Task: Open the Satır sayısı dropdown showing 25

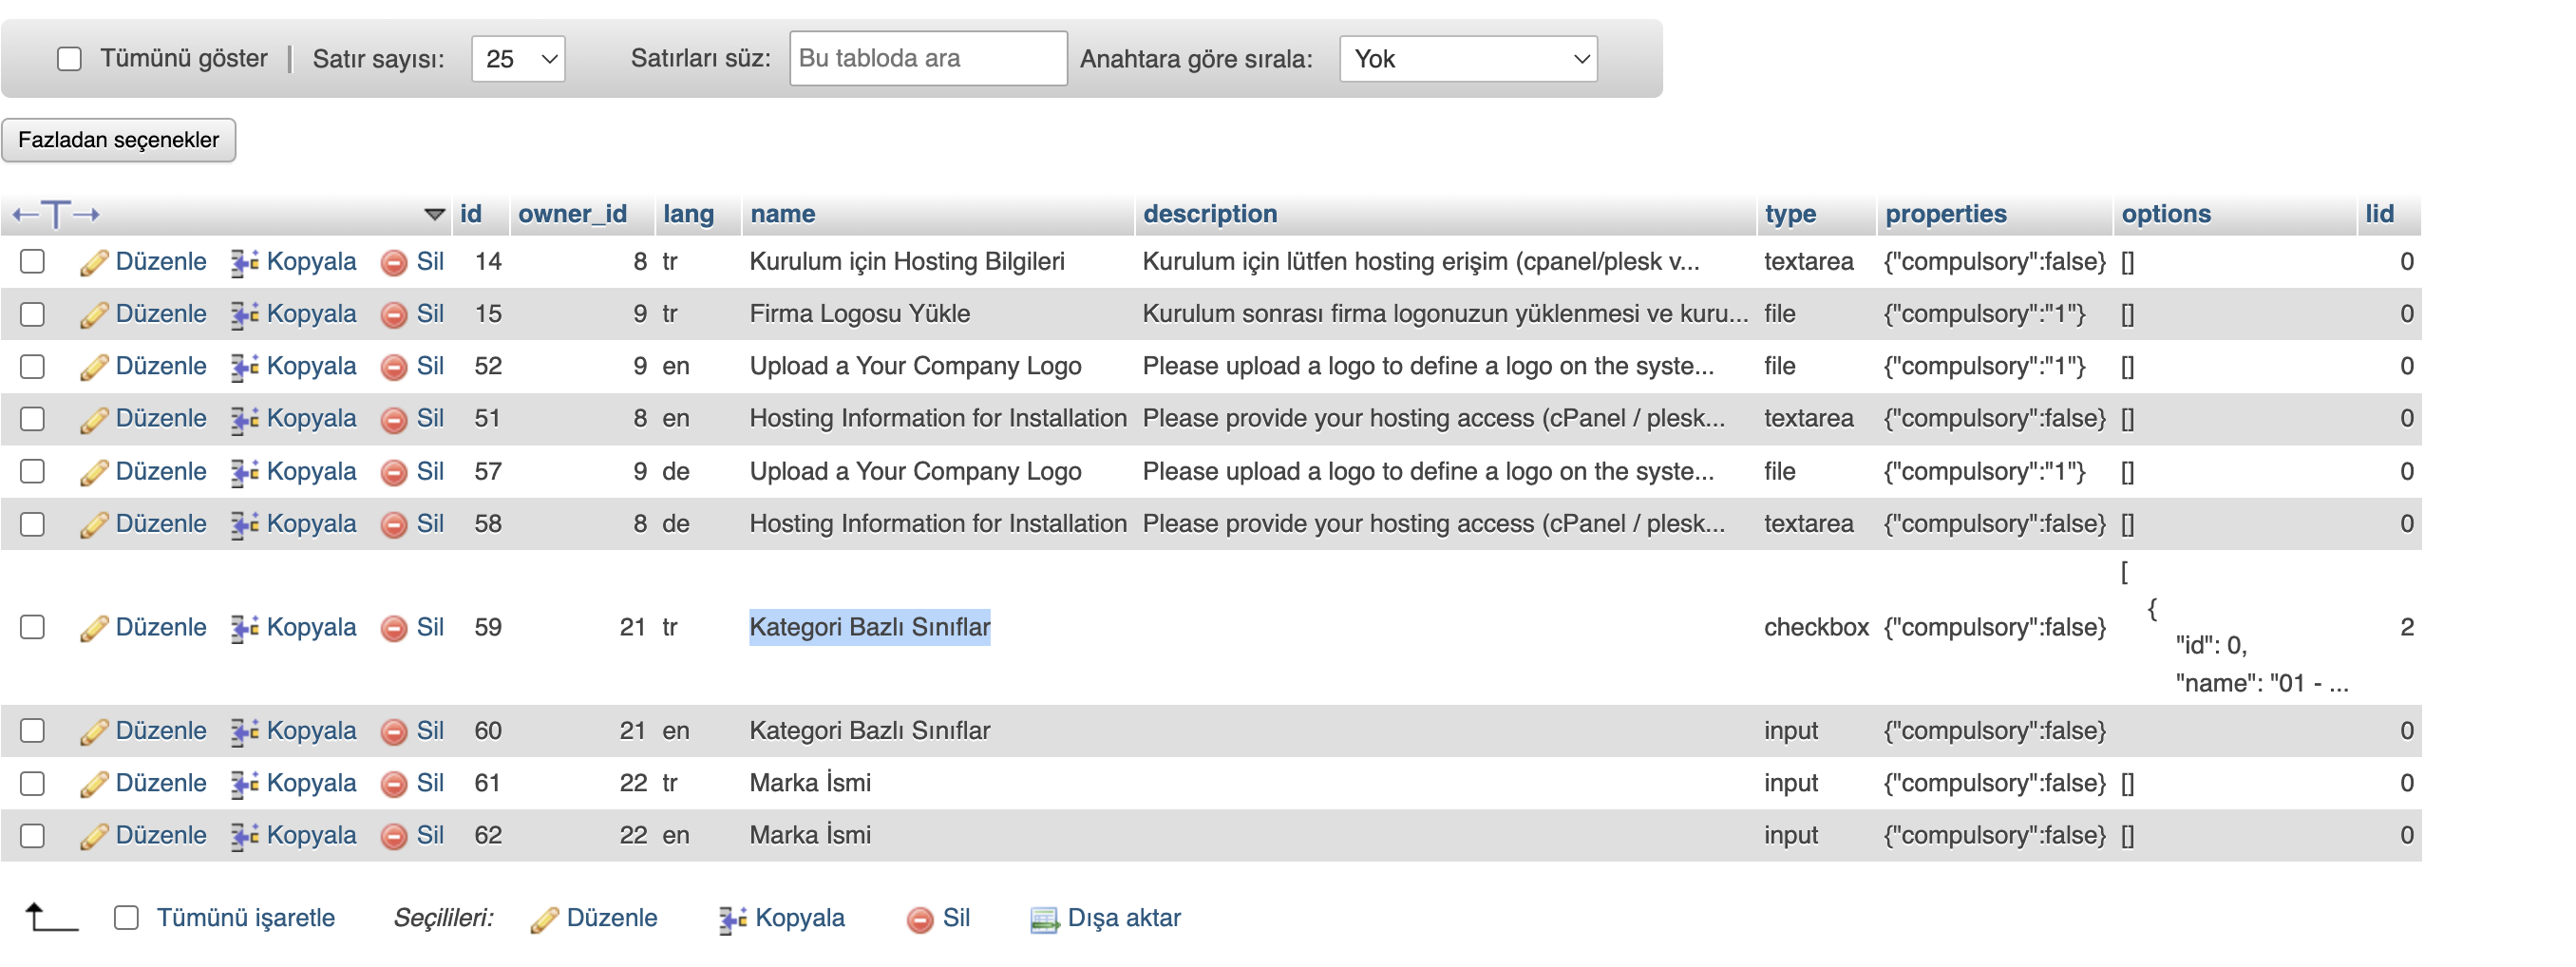Action: [x=518, y=59]
